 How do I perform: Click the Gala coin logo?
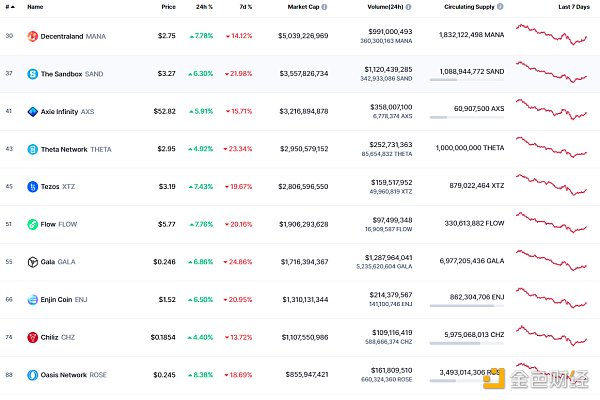pyautogui.click(x=33, y=262)
